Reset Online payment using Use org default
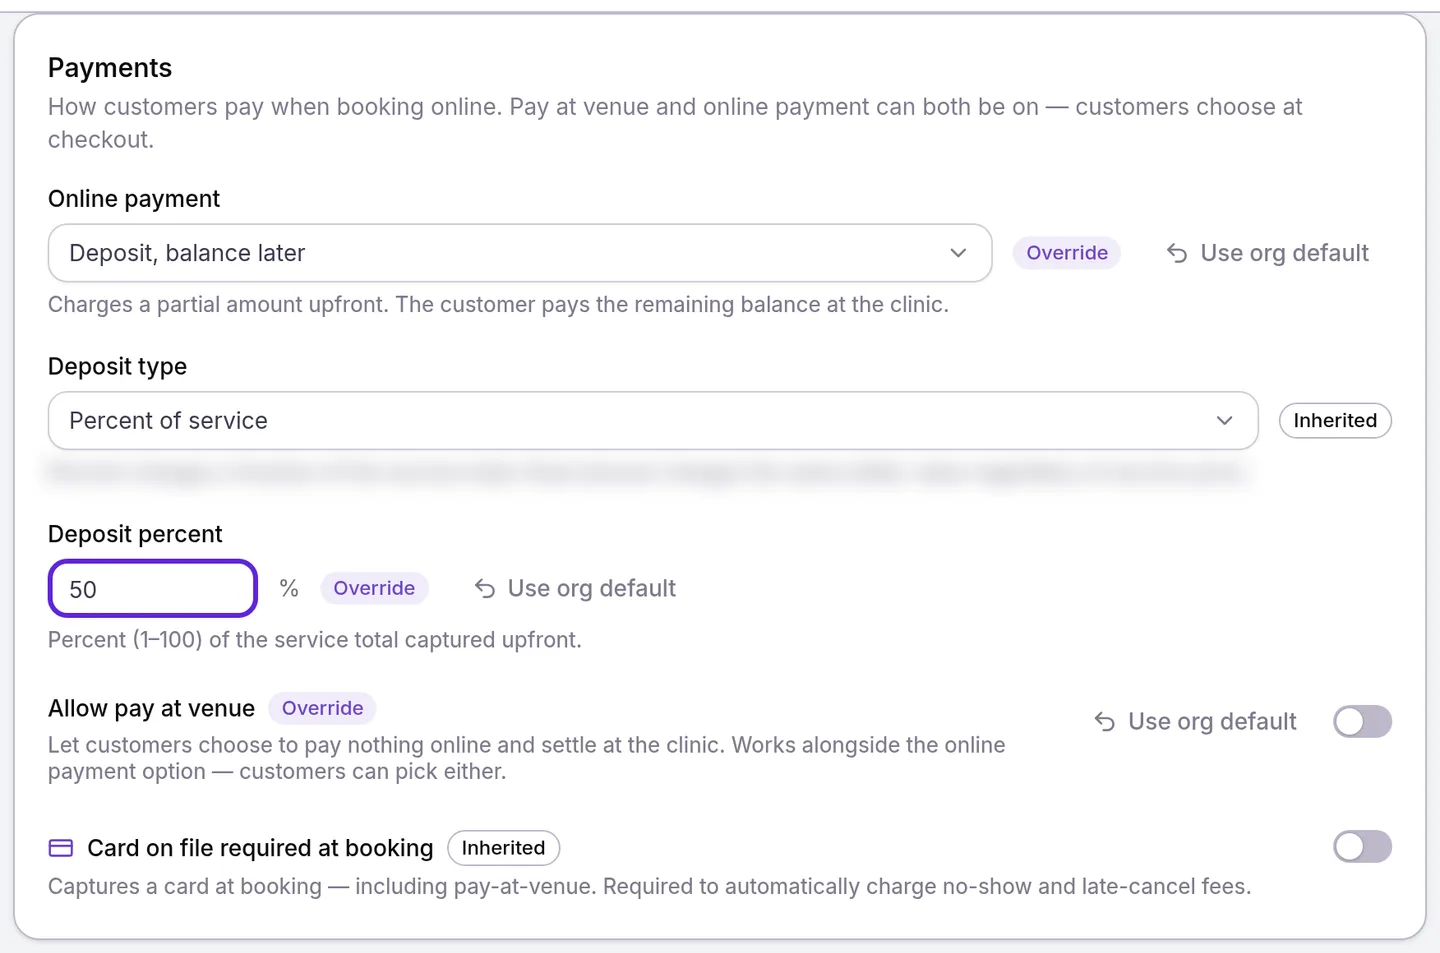 coord(1267,253)
